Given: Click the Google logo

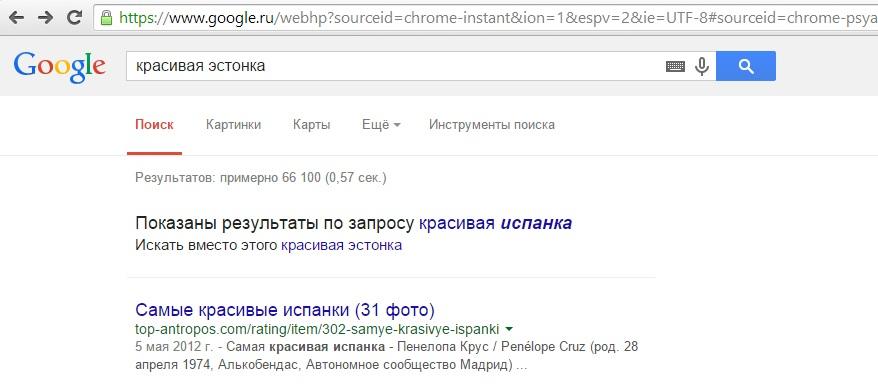Looking at the screenshot, I should (x=60, y=67).
